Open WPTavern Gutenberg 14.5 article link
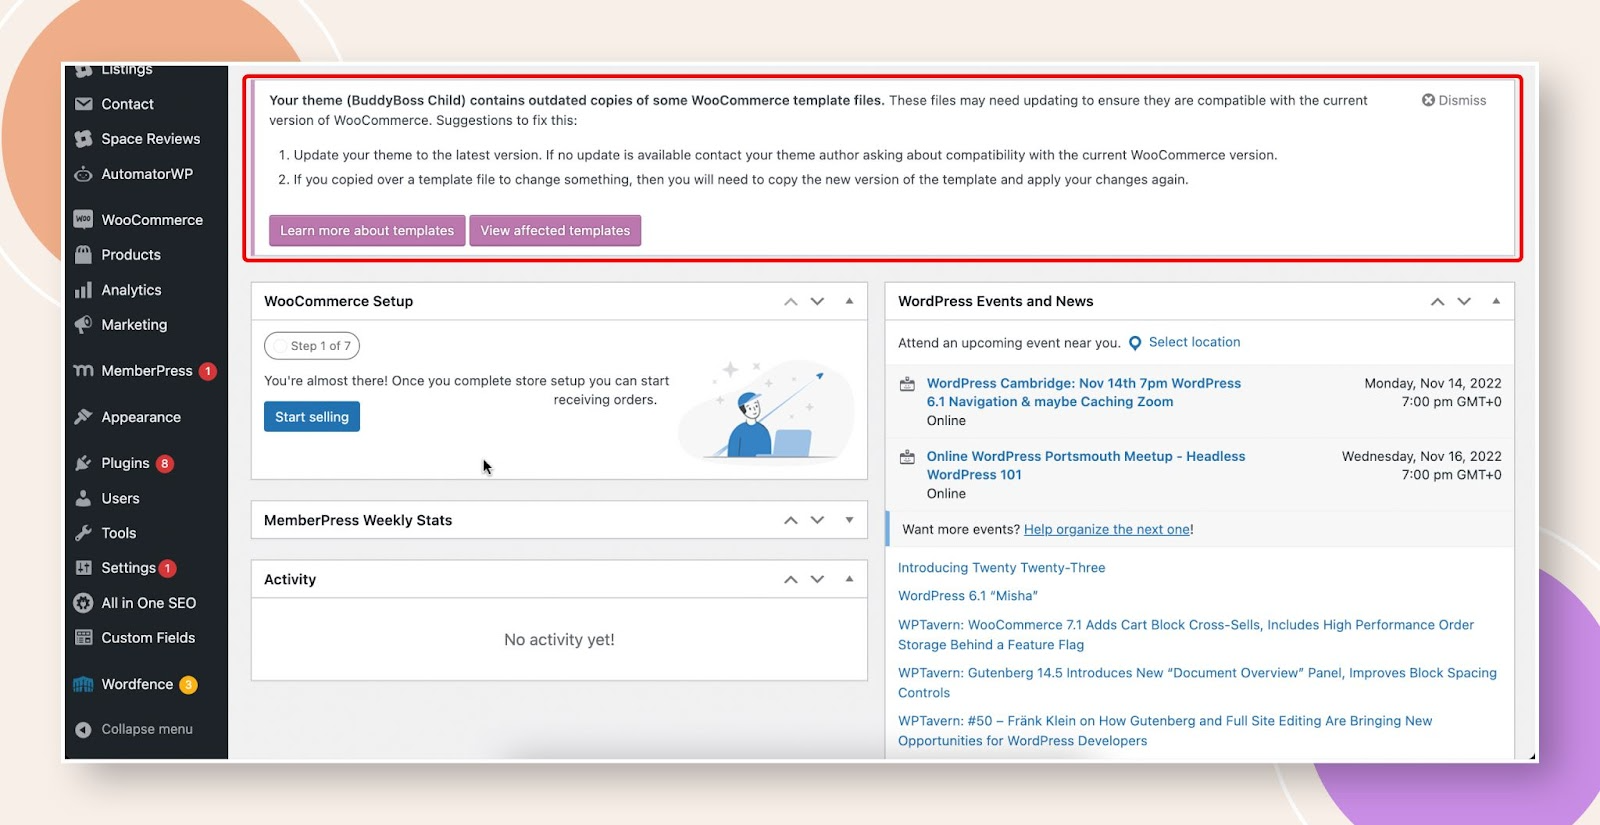Image resolution: width=1600 pixels, height=825 pixels. 1197,683
